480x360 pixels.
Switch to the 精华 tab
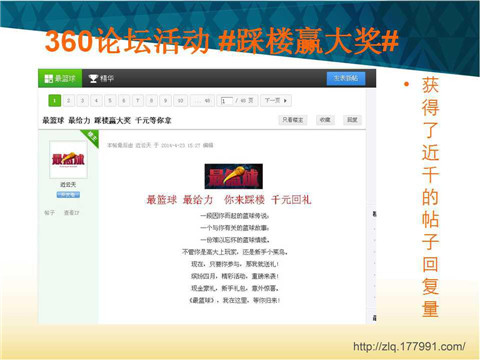click(101, 79)
